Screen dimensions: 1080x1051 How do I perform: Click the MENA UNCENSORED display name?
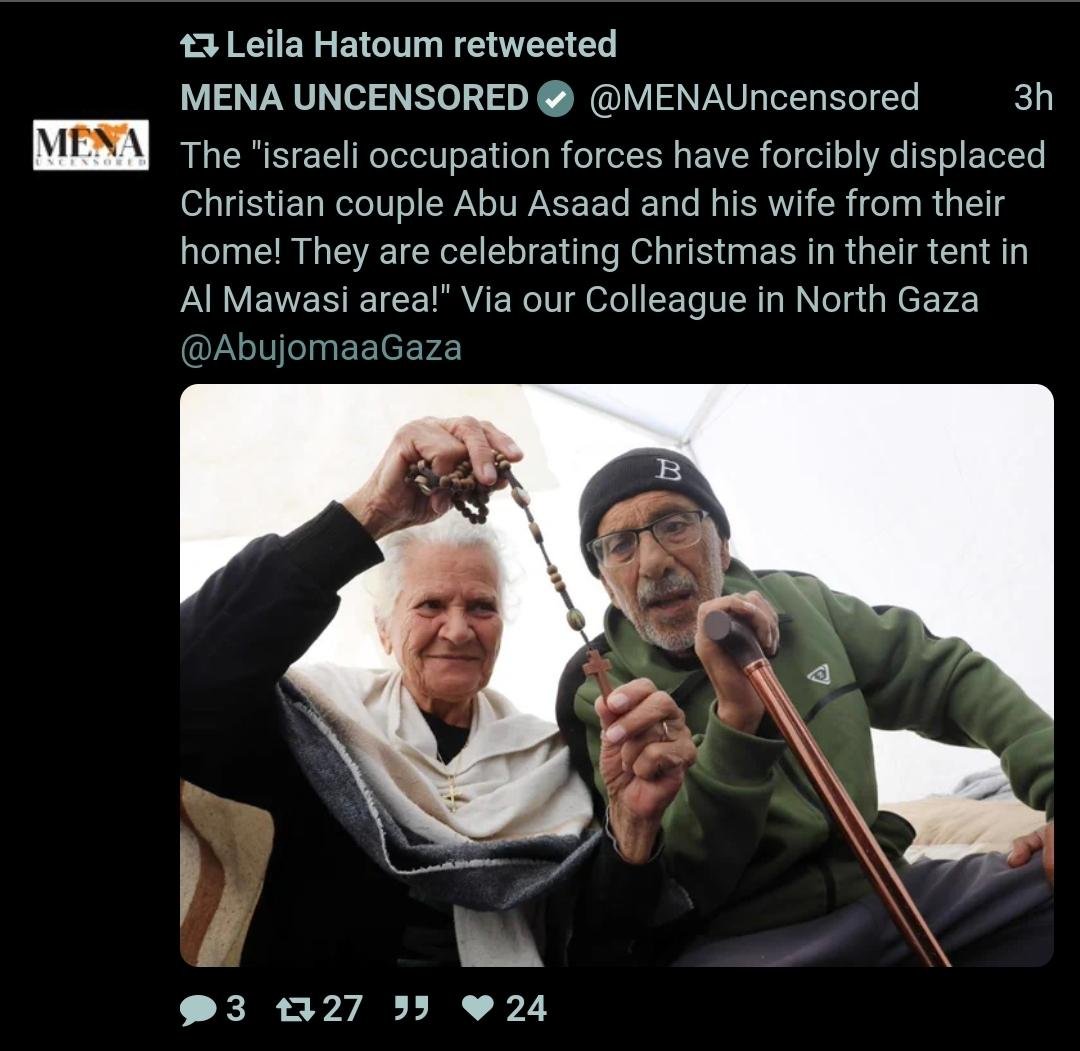tap(354, 98)
